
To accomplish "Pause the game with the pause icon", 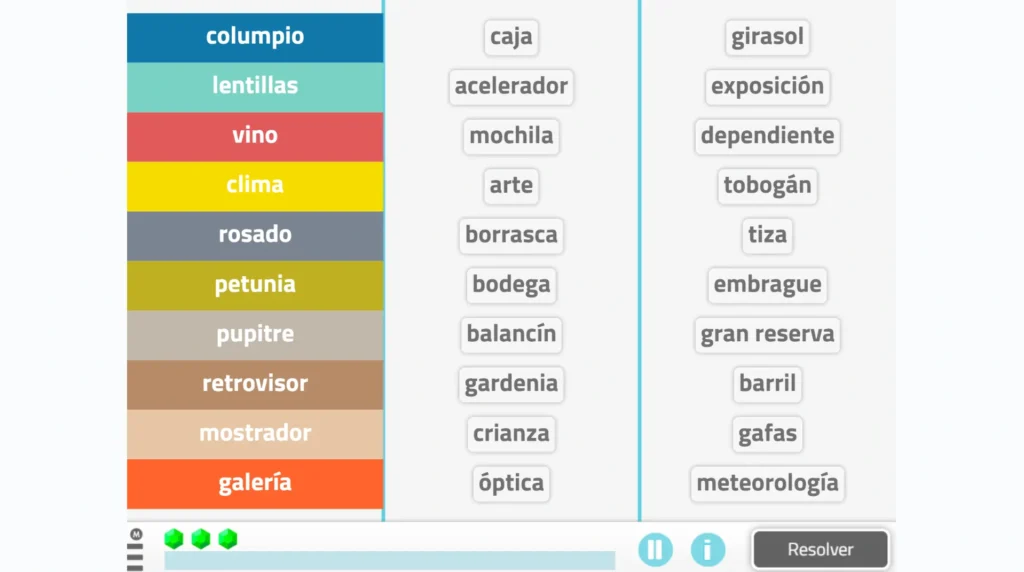I will [655, 549].
